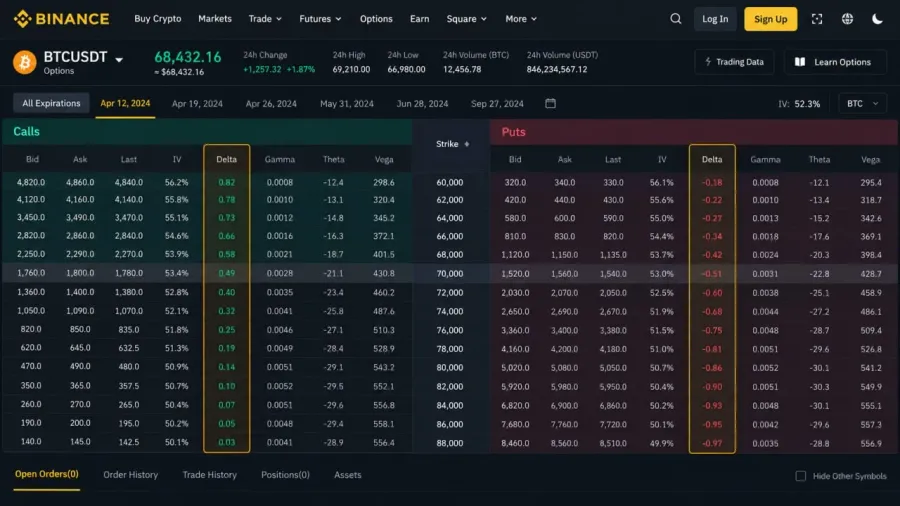Viewport: 900px width, 506px height.
Task: Click Puts bid 8,460.0 cell
Action: pos(515,443)
